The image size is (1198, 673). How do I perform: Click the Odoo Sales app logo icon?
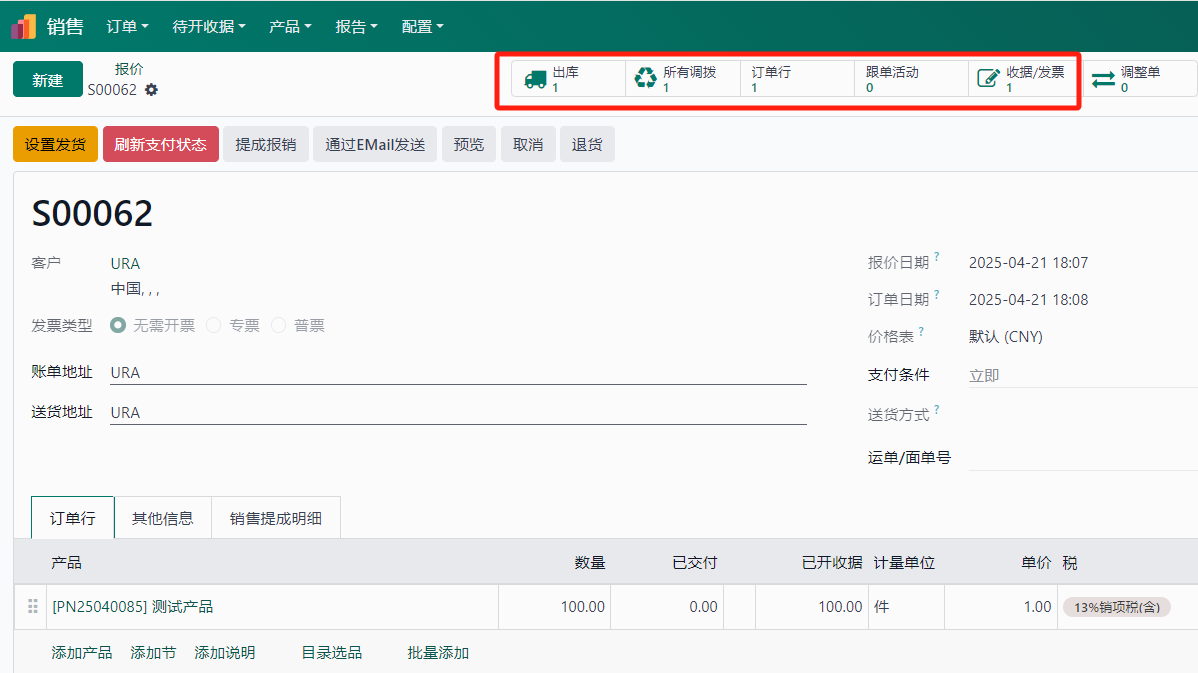[x=24, y=27]
